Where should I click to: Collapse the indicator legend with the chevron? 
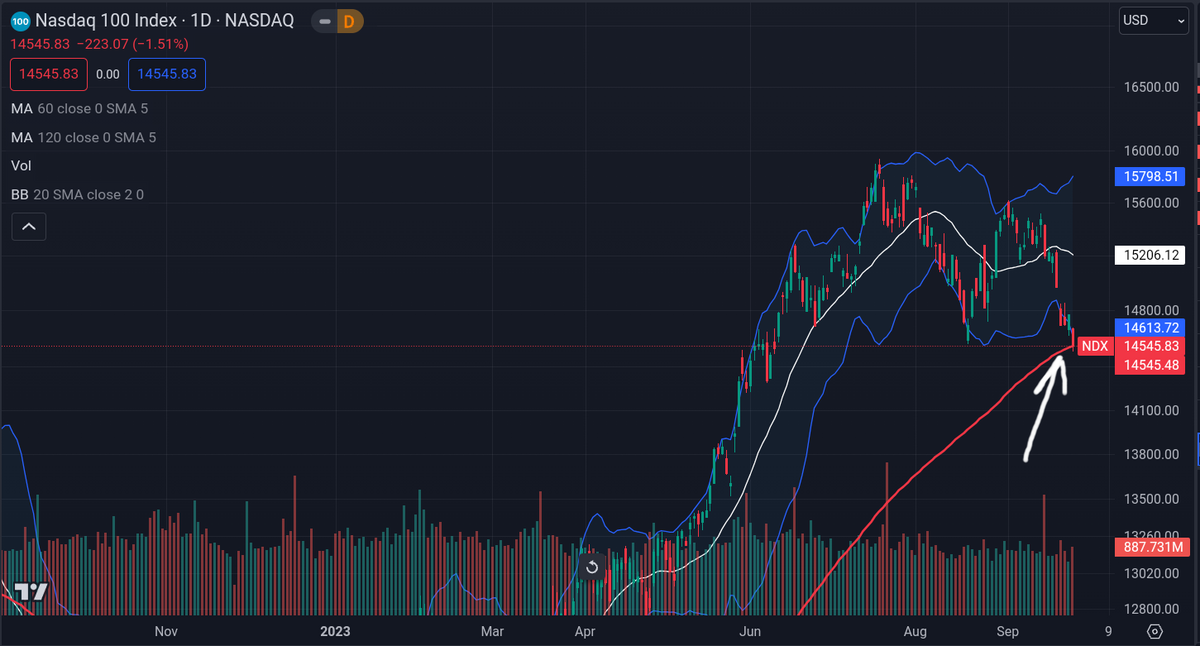click(28, 228)
